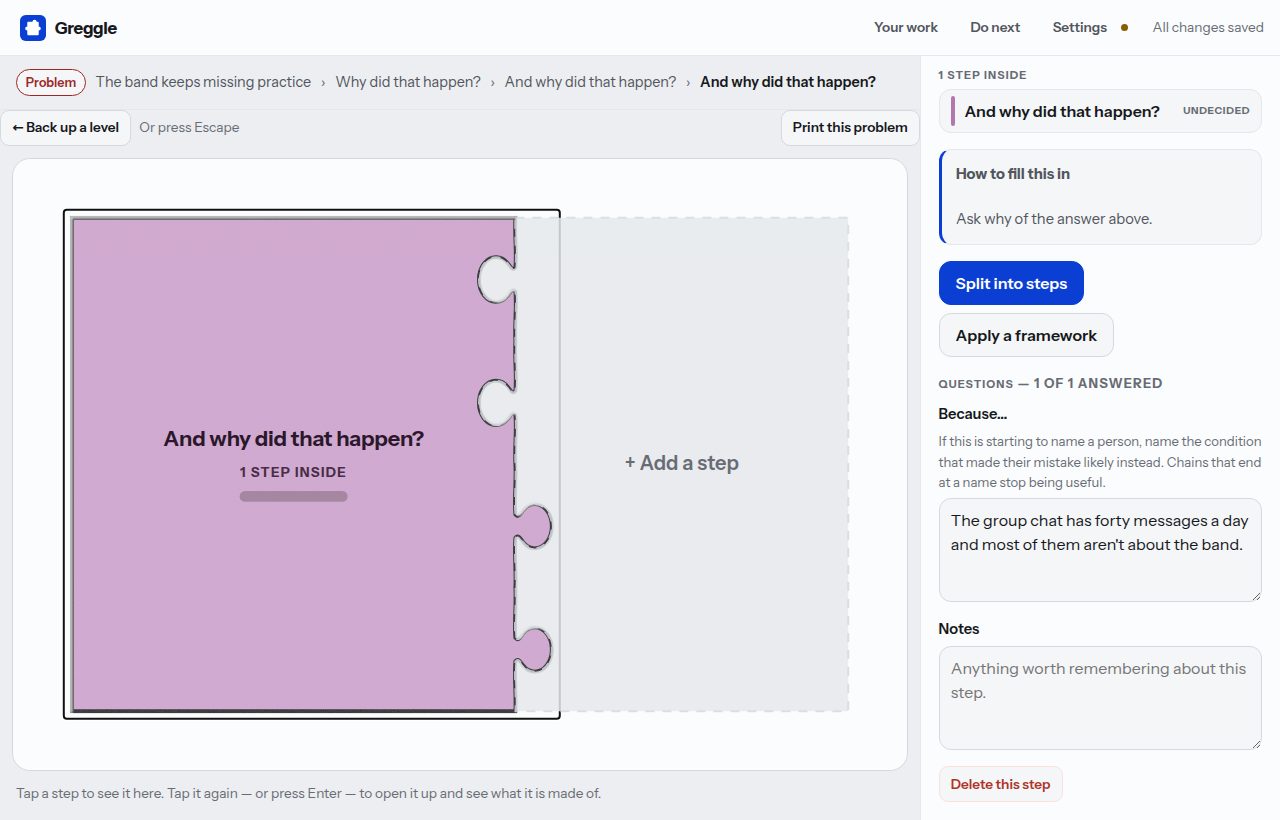Click Print this problem button

[850, 128]
